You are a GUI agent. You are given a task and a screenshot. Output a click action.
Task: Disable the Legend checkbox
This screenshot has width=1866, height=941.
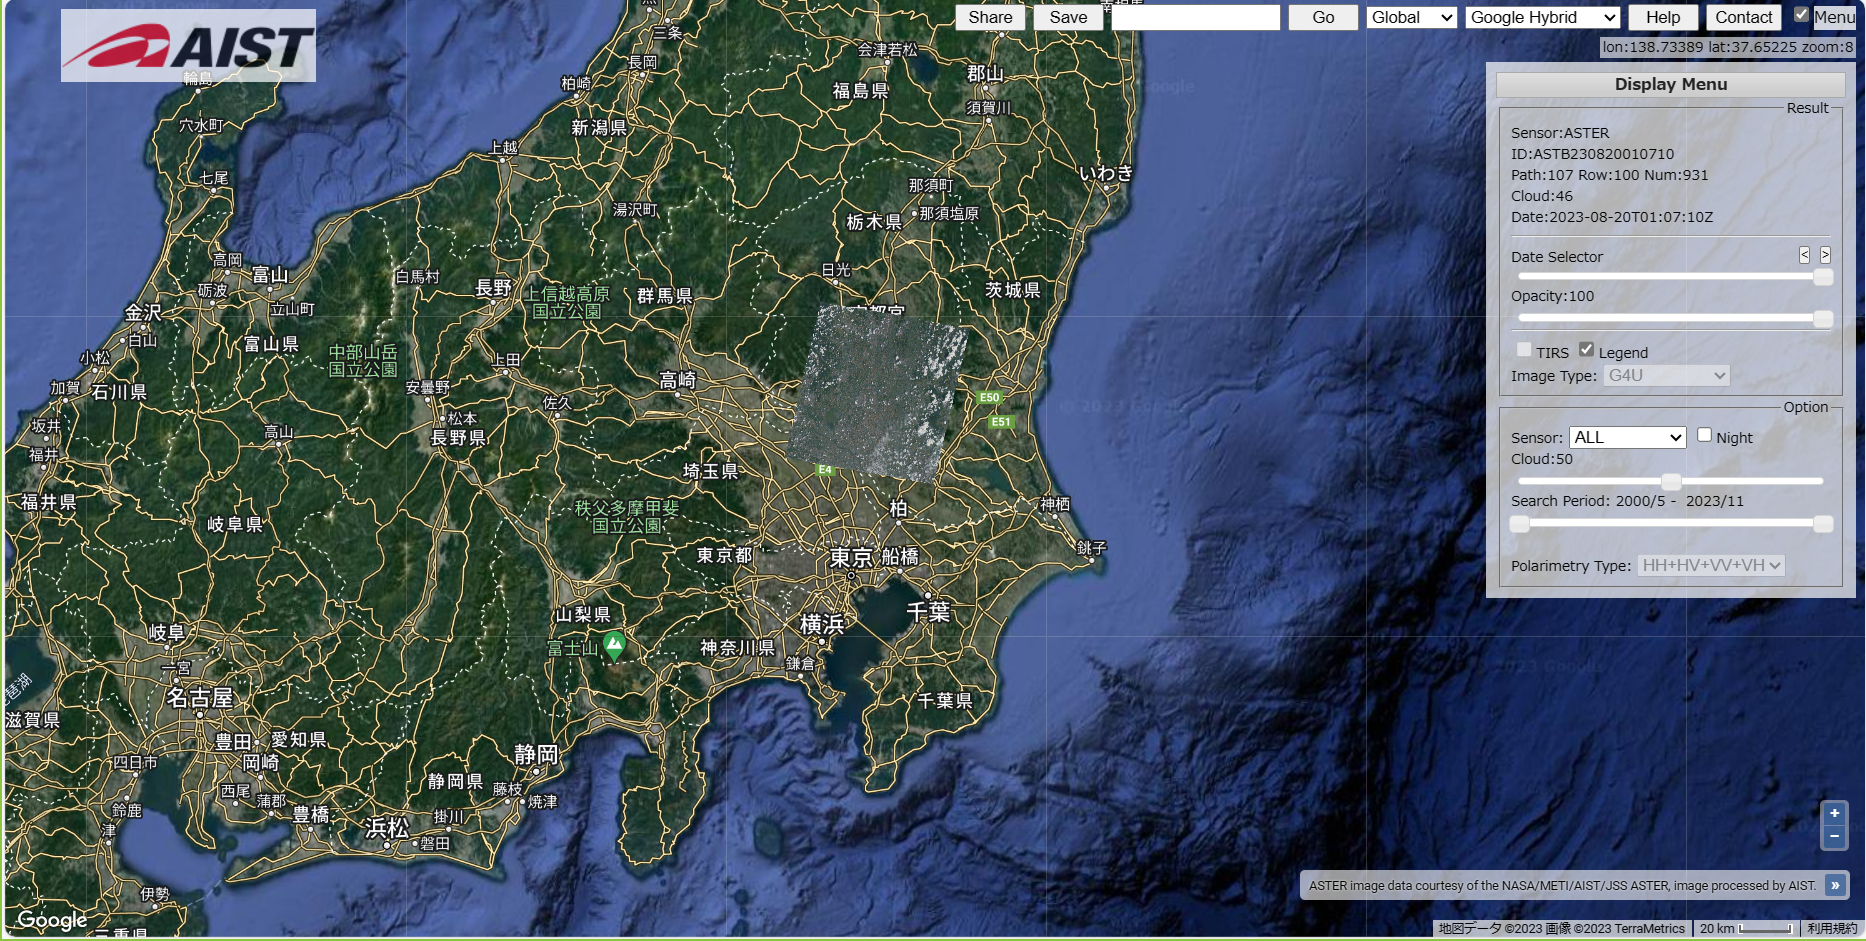click(1586, 347)
